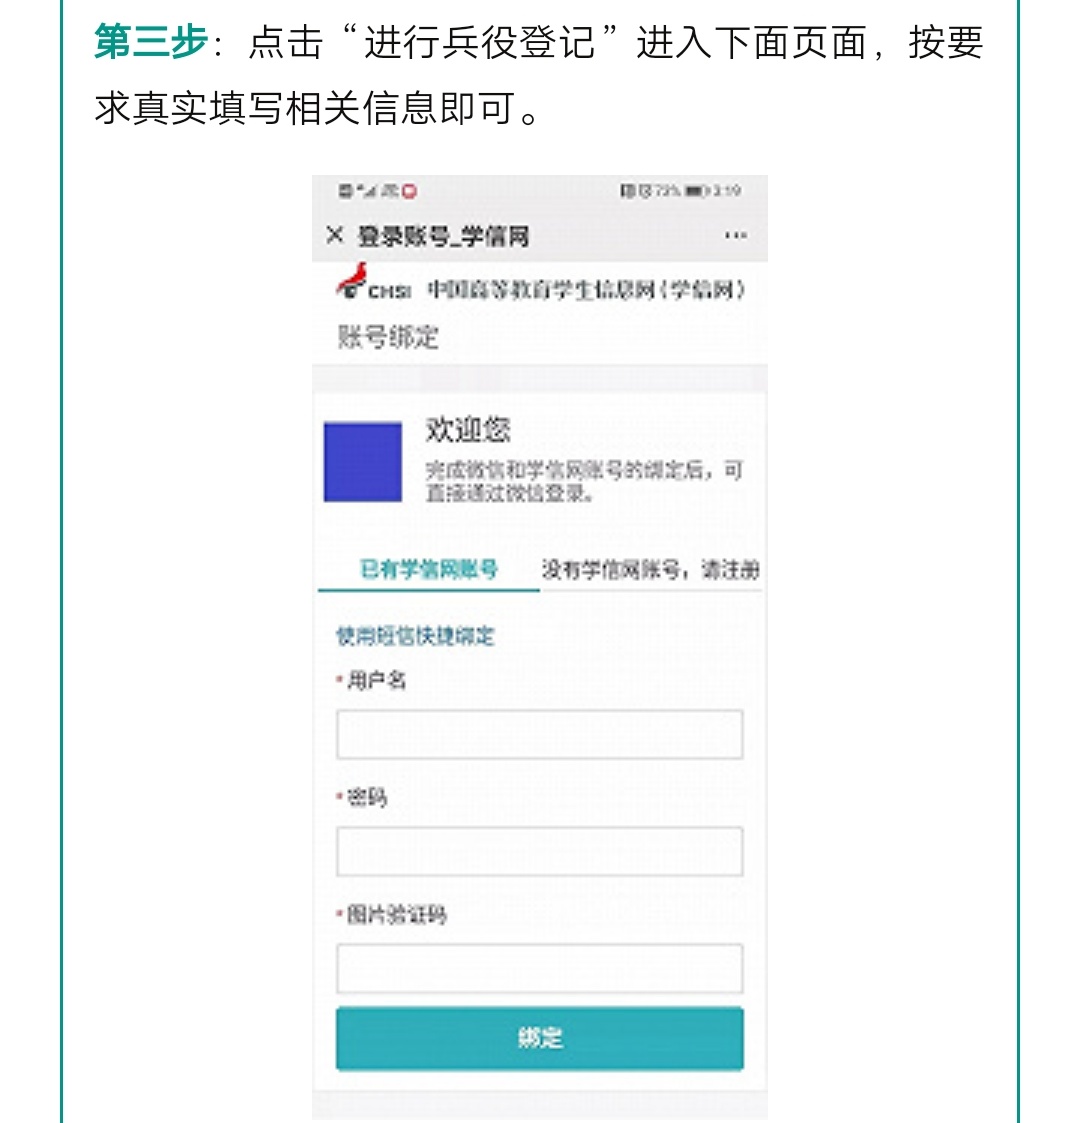Screen dimensions: 1080x1123
Task: Switch to the 已有学信网账号 tab
Action: (429, 570)
